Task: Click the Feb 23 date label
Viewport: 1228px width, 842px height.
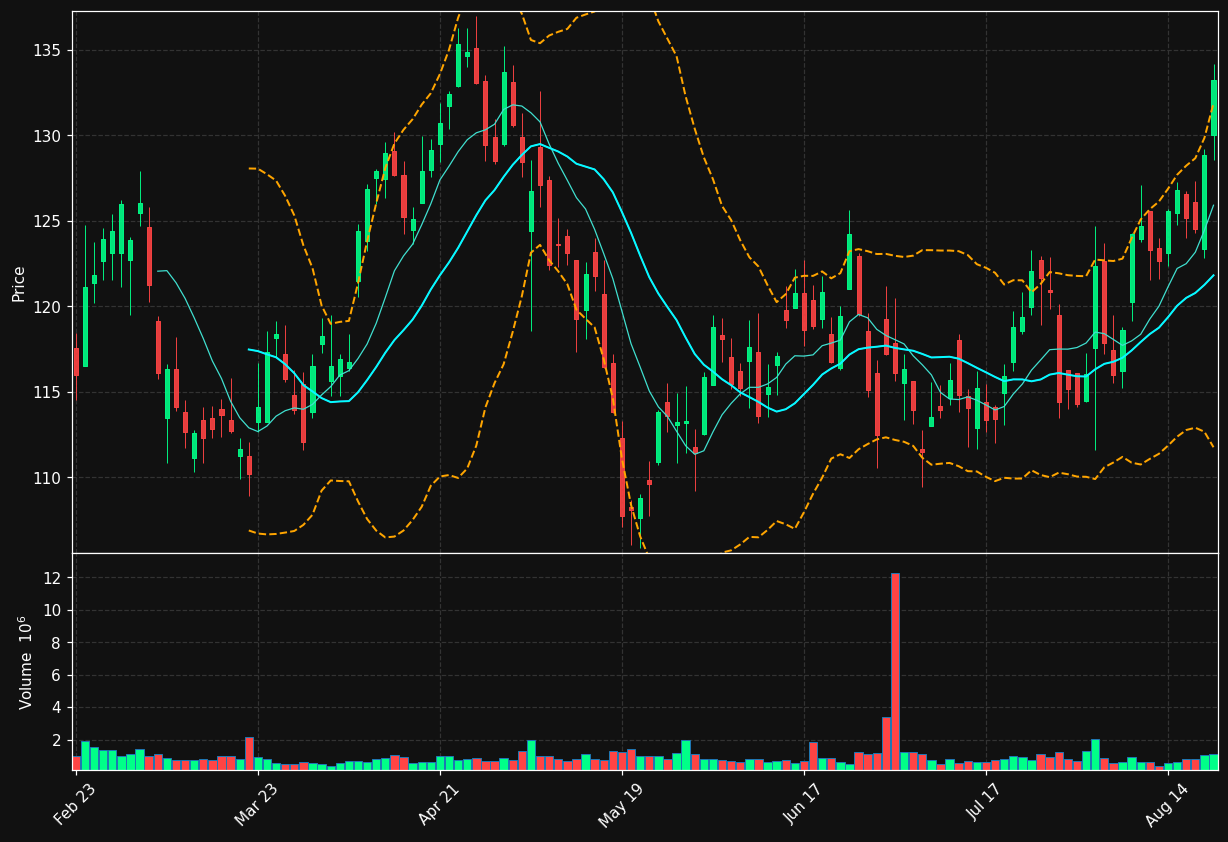Action: pos(75,804)
